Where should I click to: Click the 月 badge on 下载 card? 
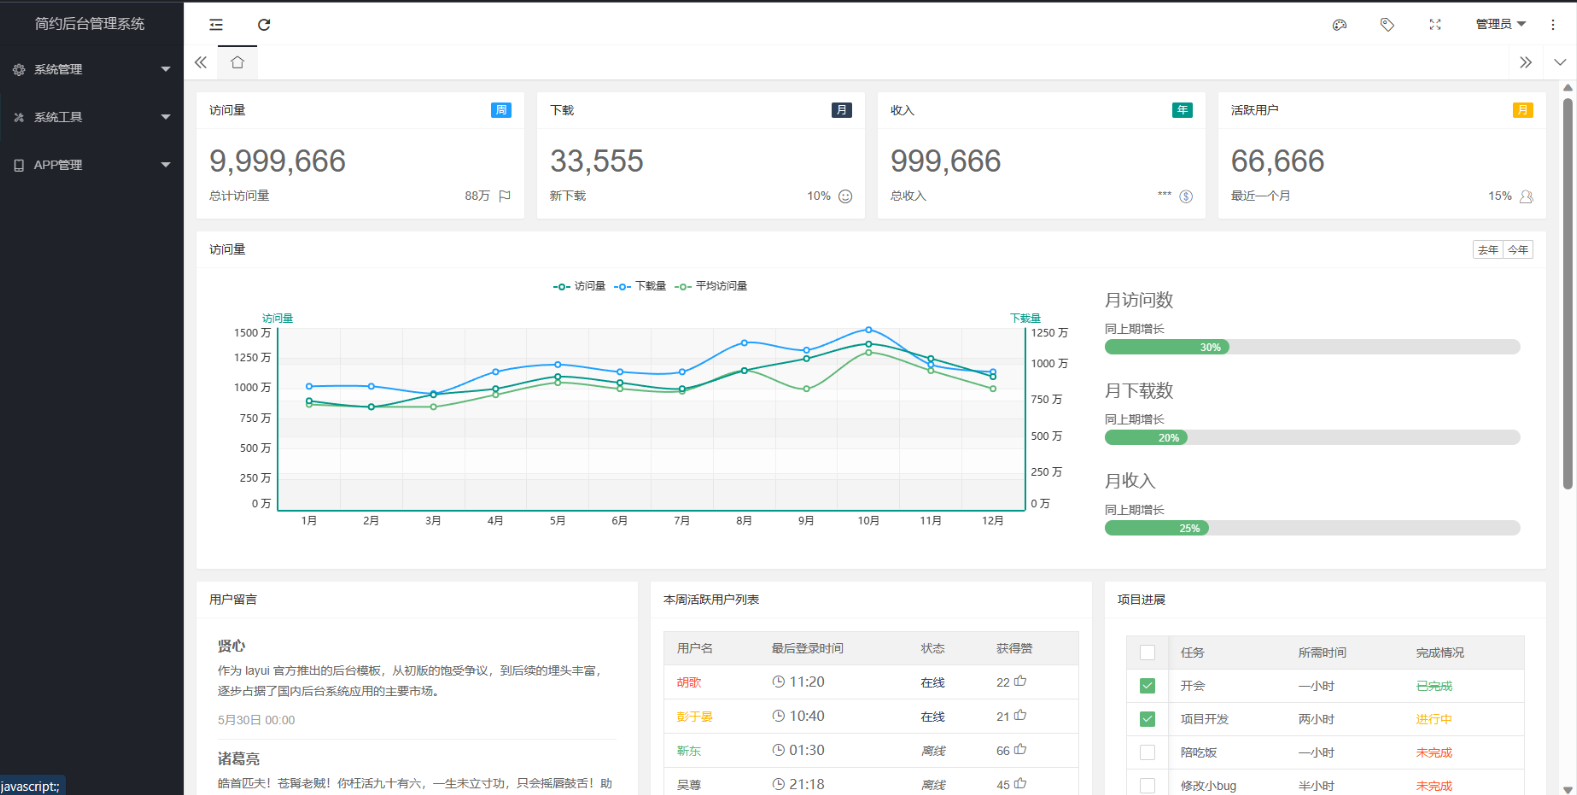(x=842, y=110)
